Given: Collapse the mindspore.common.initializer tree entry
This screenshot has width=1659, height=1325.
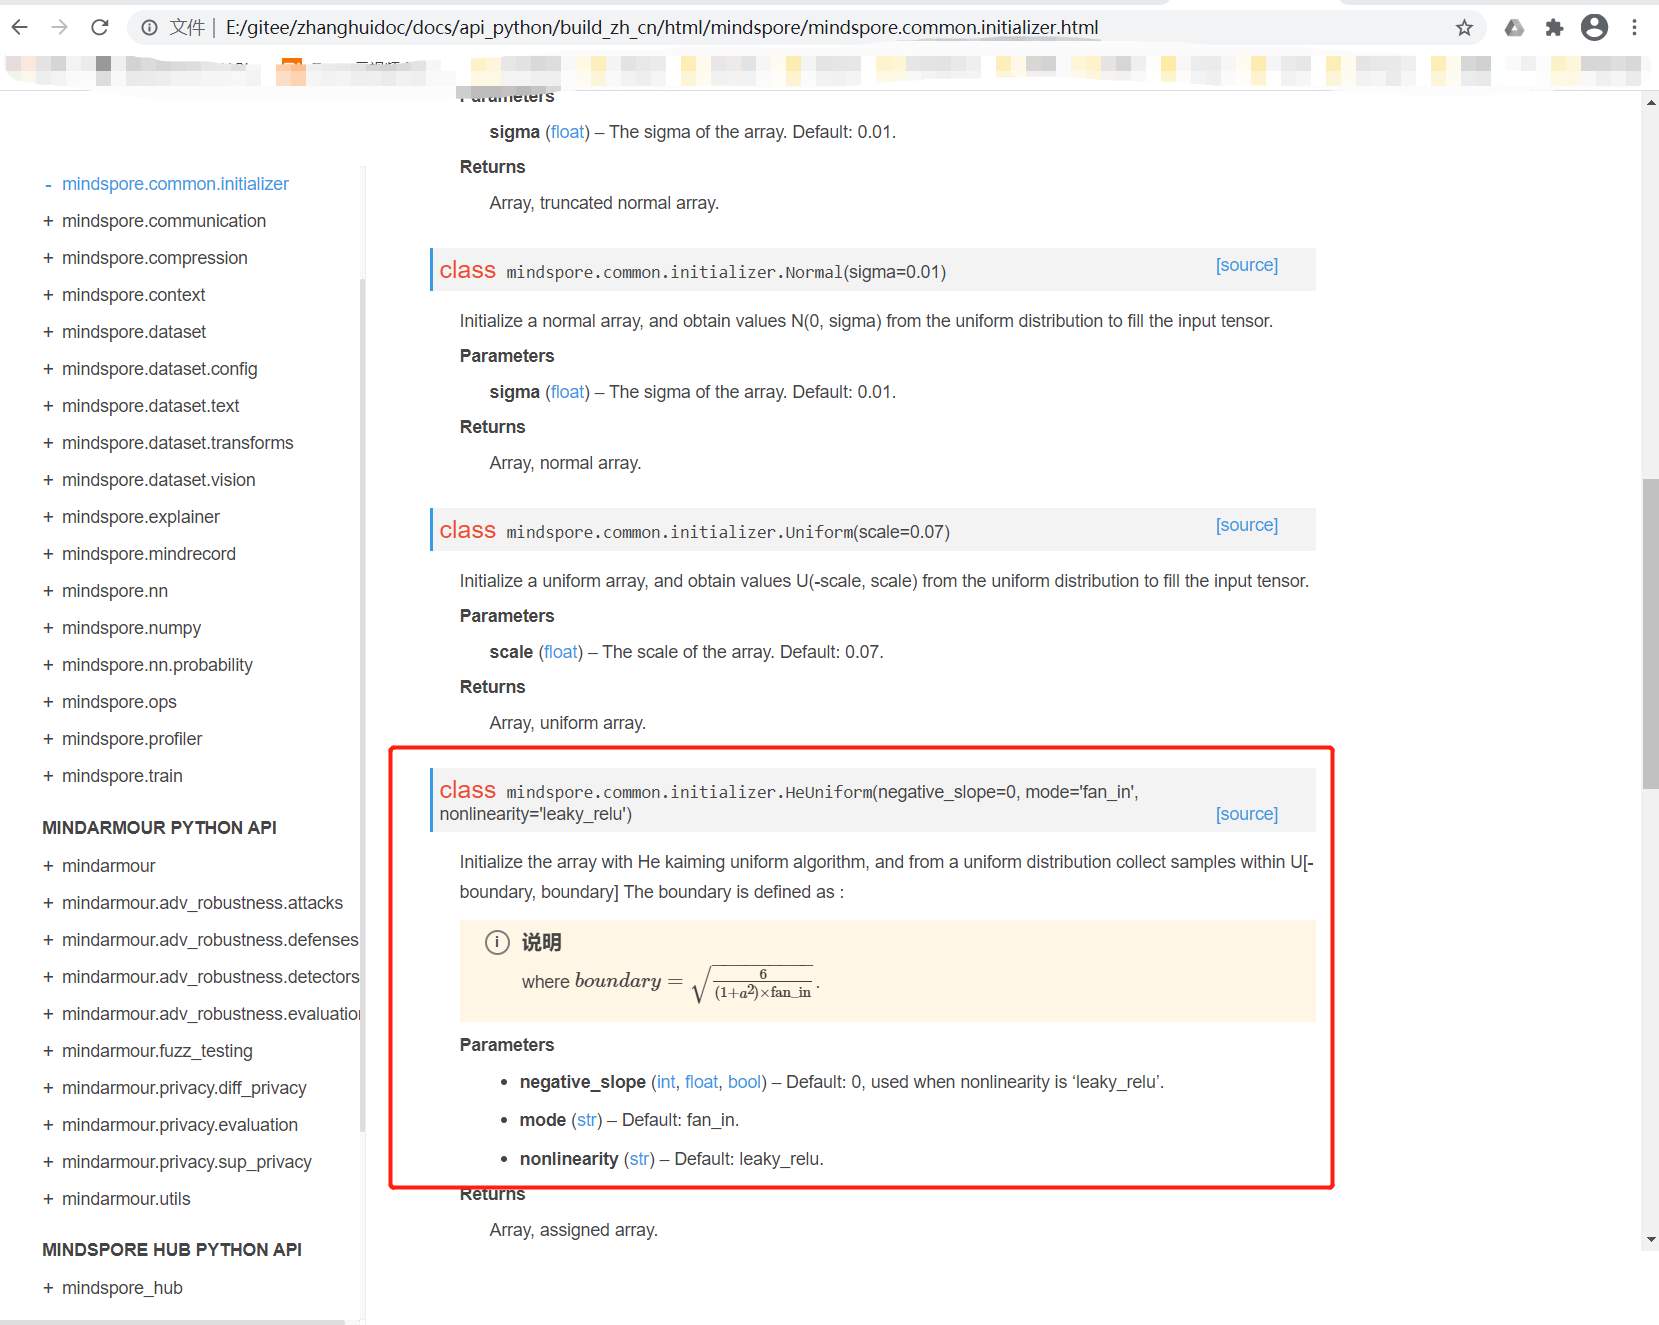Looking at the screenshot, I should 48,184.
